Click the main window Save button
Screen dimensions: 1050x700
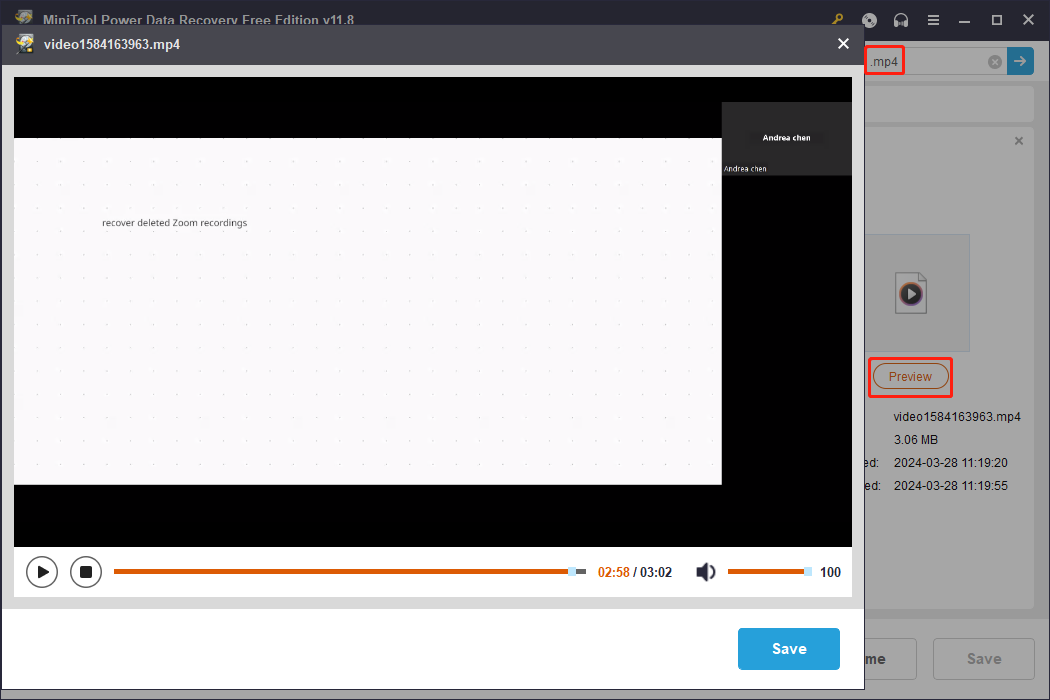[x=984, y=658]
